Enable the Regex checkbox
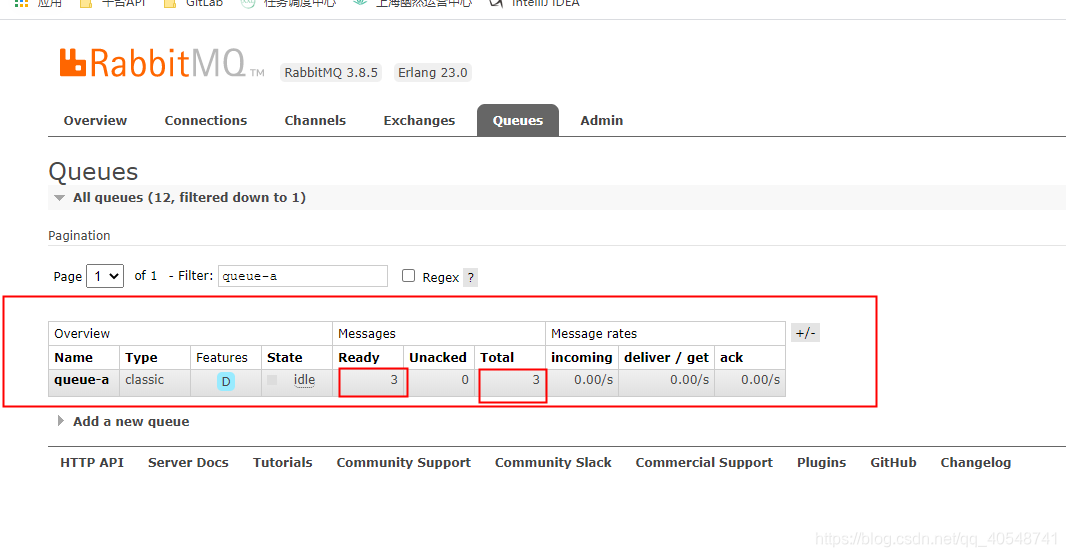This screenshot has height=557, width=1066. 408,275
